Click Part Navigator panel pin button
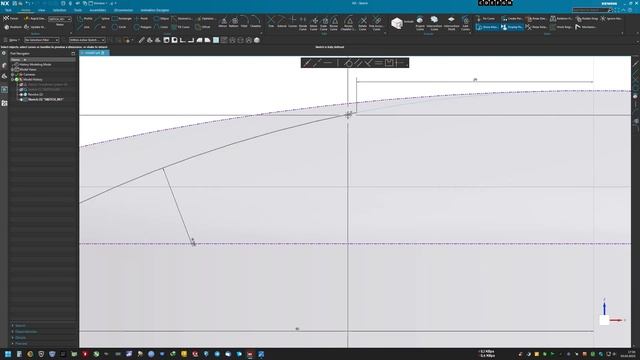 coord(73,53)
